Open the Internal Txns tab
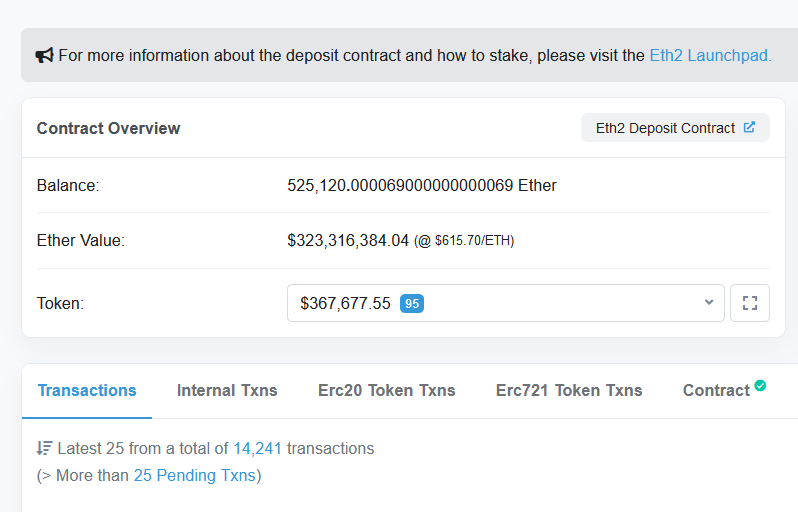 click(227, 390)
